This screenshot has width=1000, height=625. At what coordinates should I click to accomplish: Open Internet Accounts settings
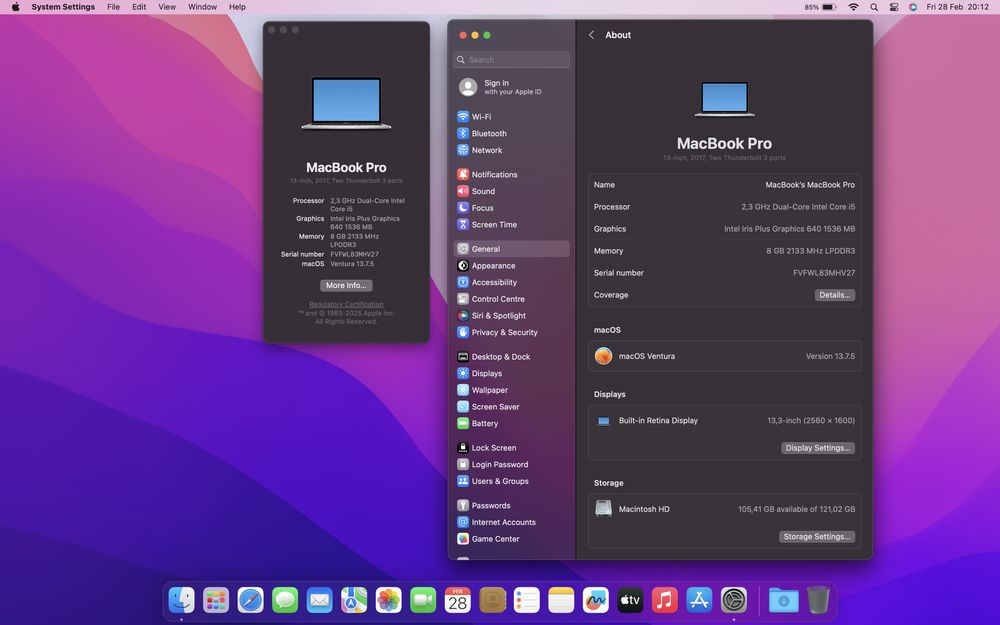tap(511, 522)
